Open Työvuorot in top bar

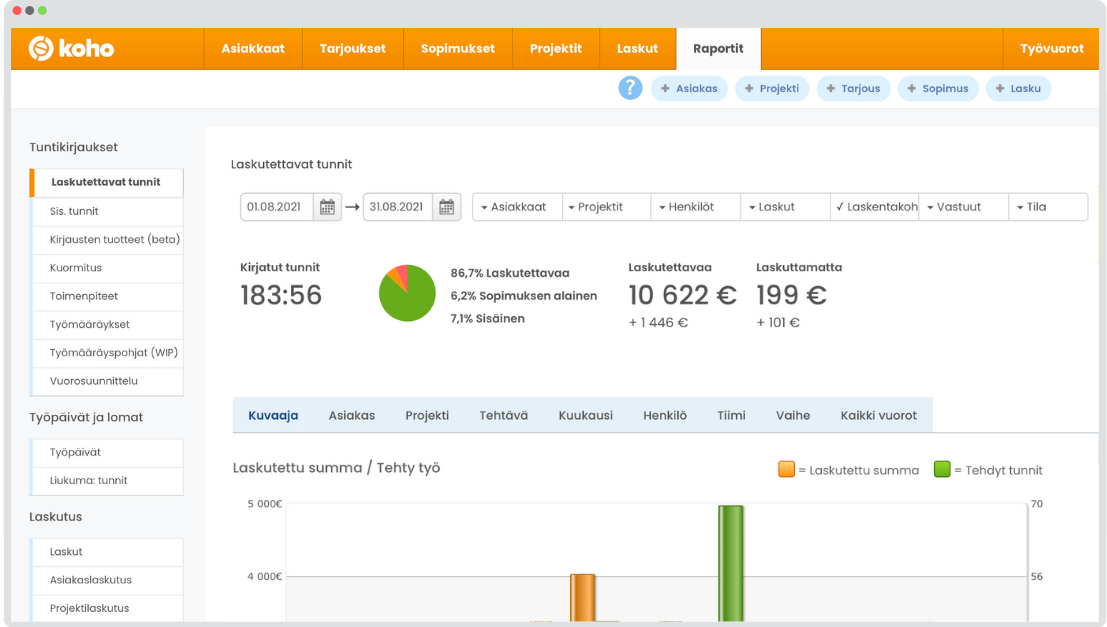1051,49
